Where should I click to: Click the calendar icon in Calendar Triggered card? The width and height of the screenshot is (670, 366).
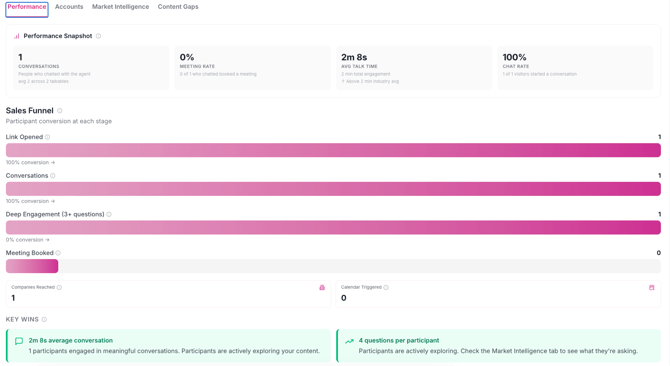[x=652, y=287]
